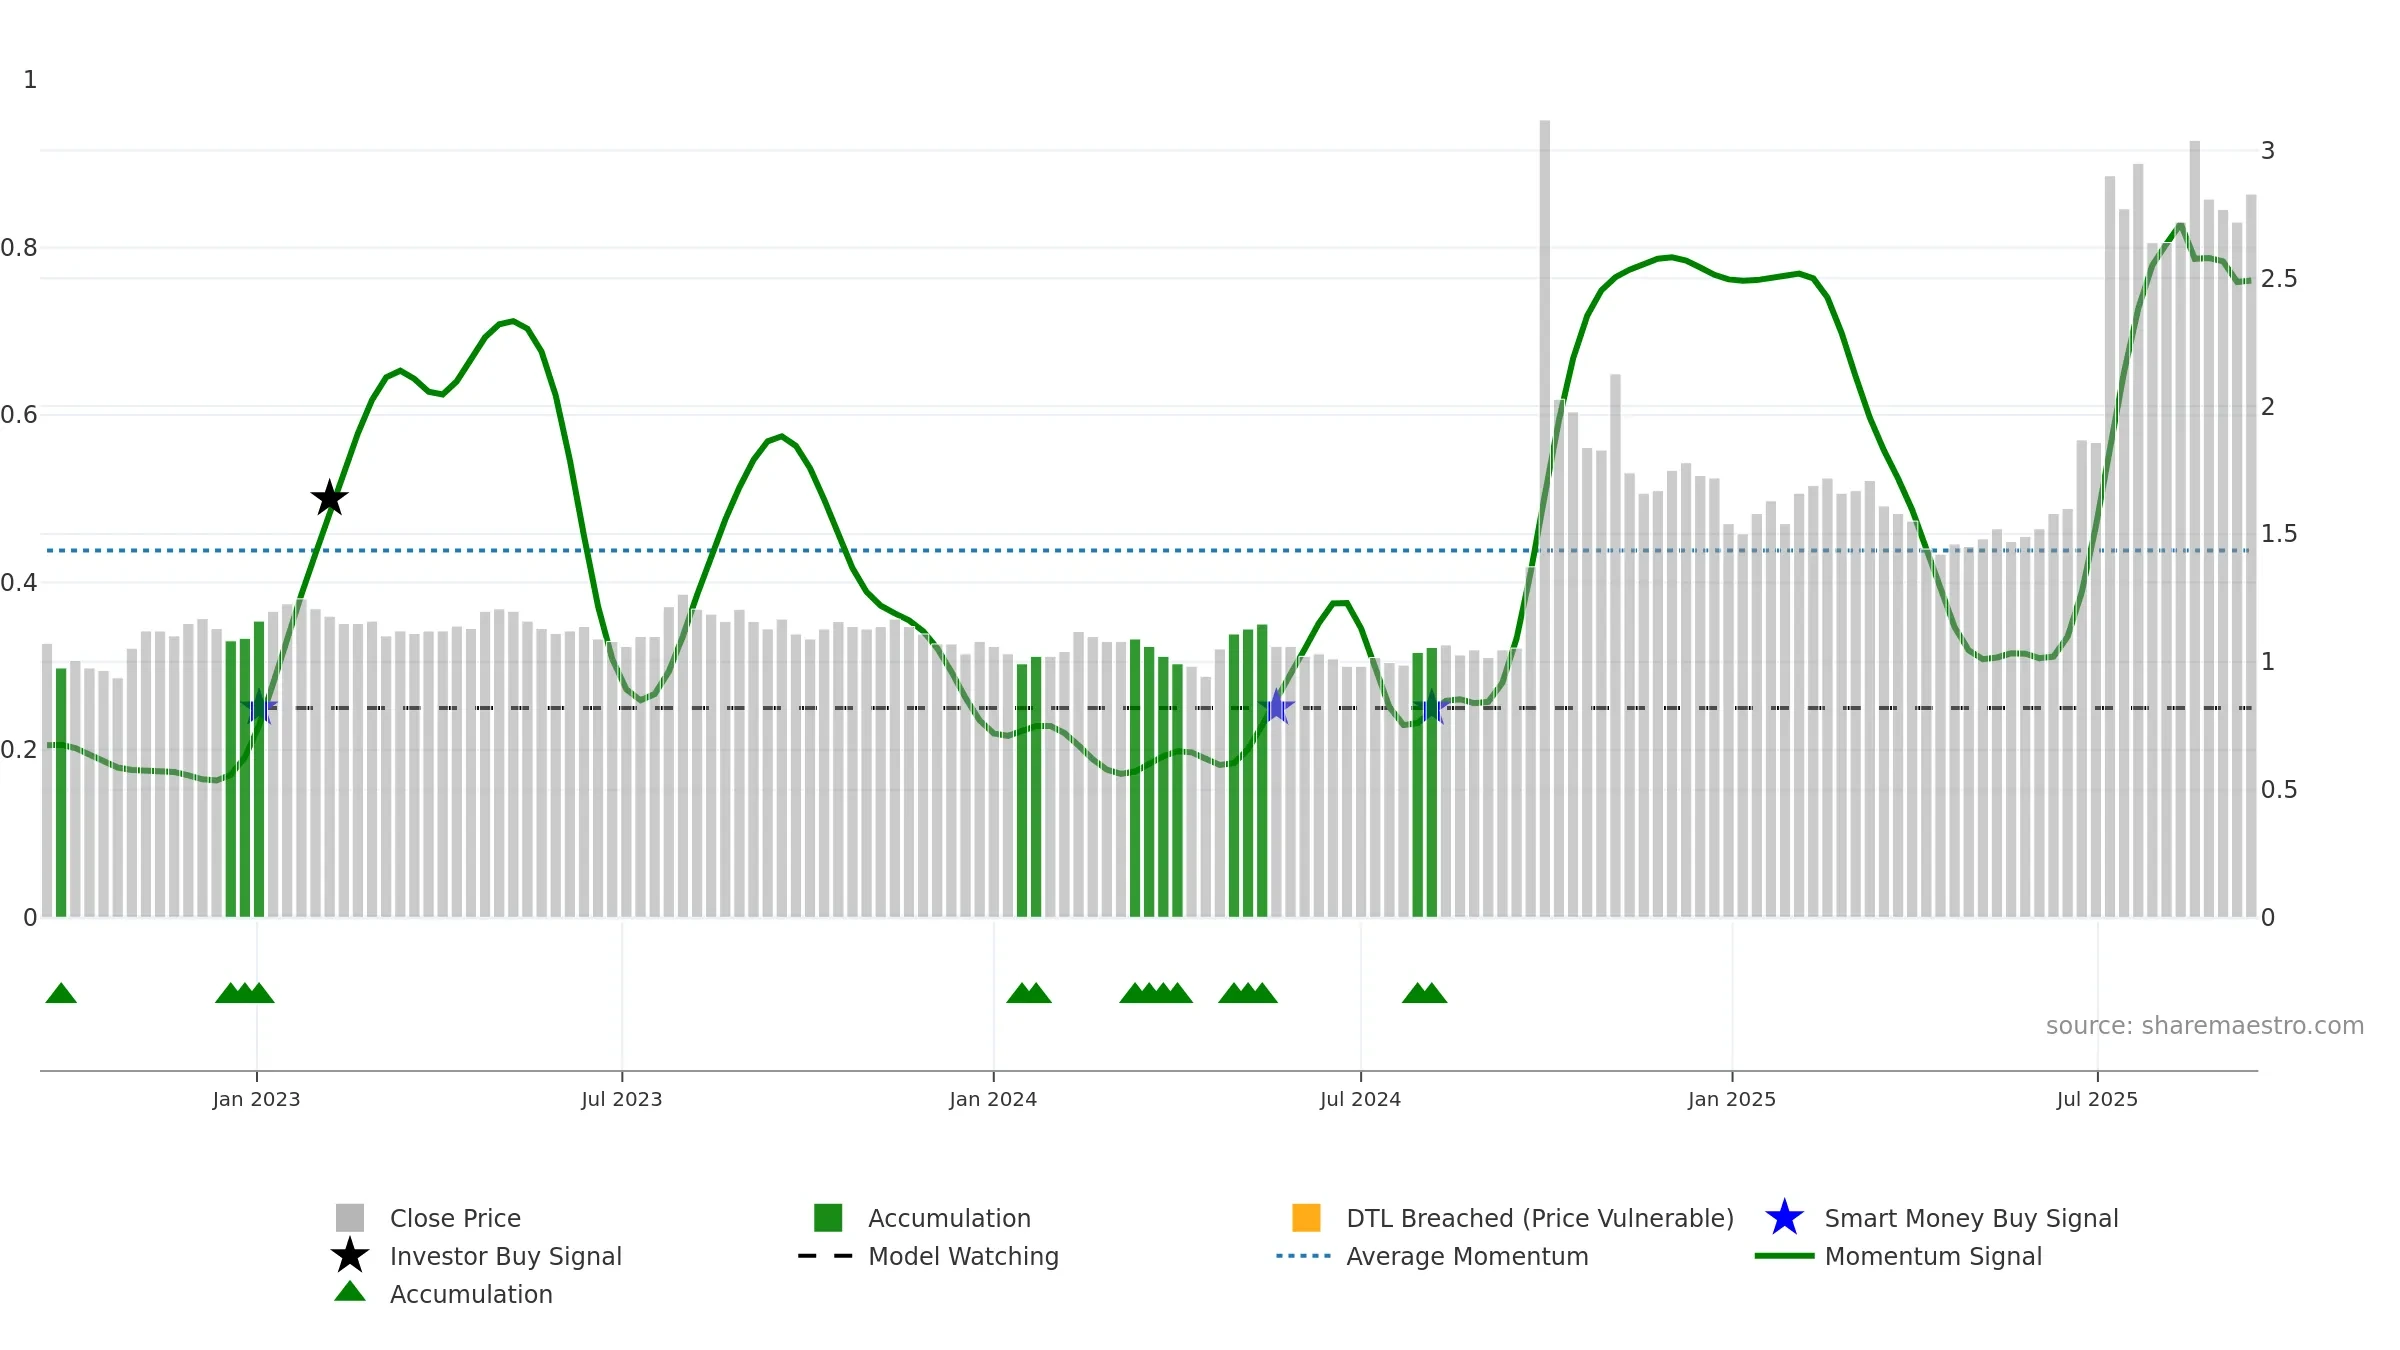Click the blue star before Jul 2024
The image size is (2400, 1350).
[1276, 707]
